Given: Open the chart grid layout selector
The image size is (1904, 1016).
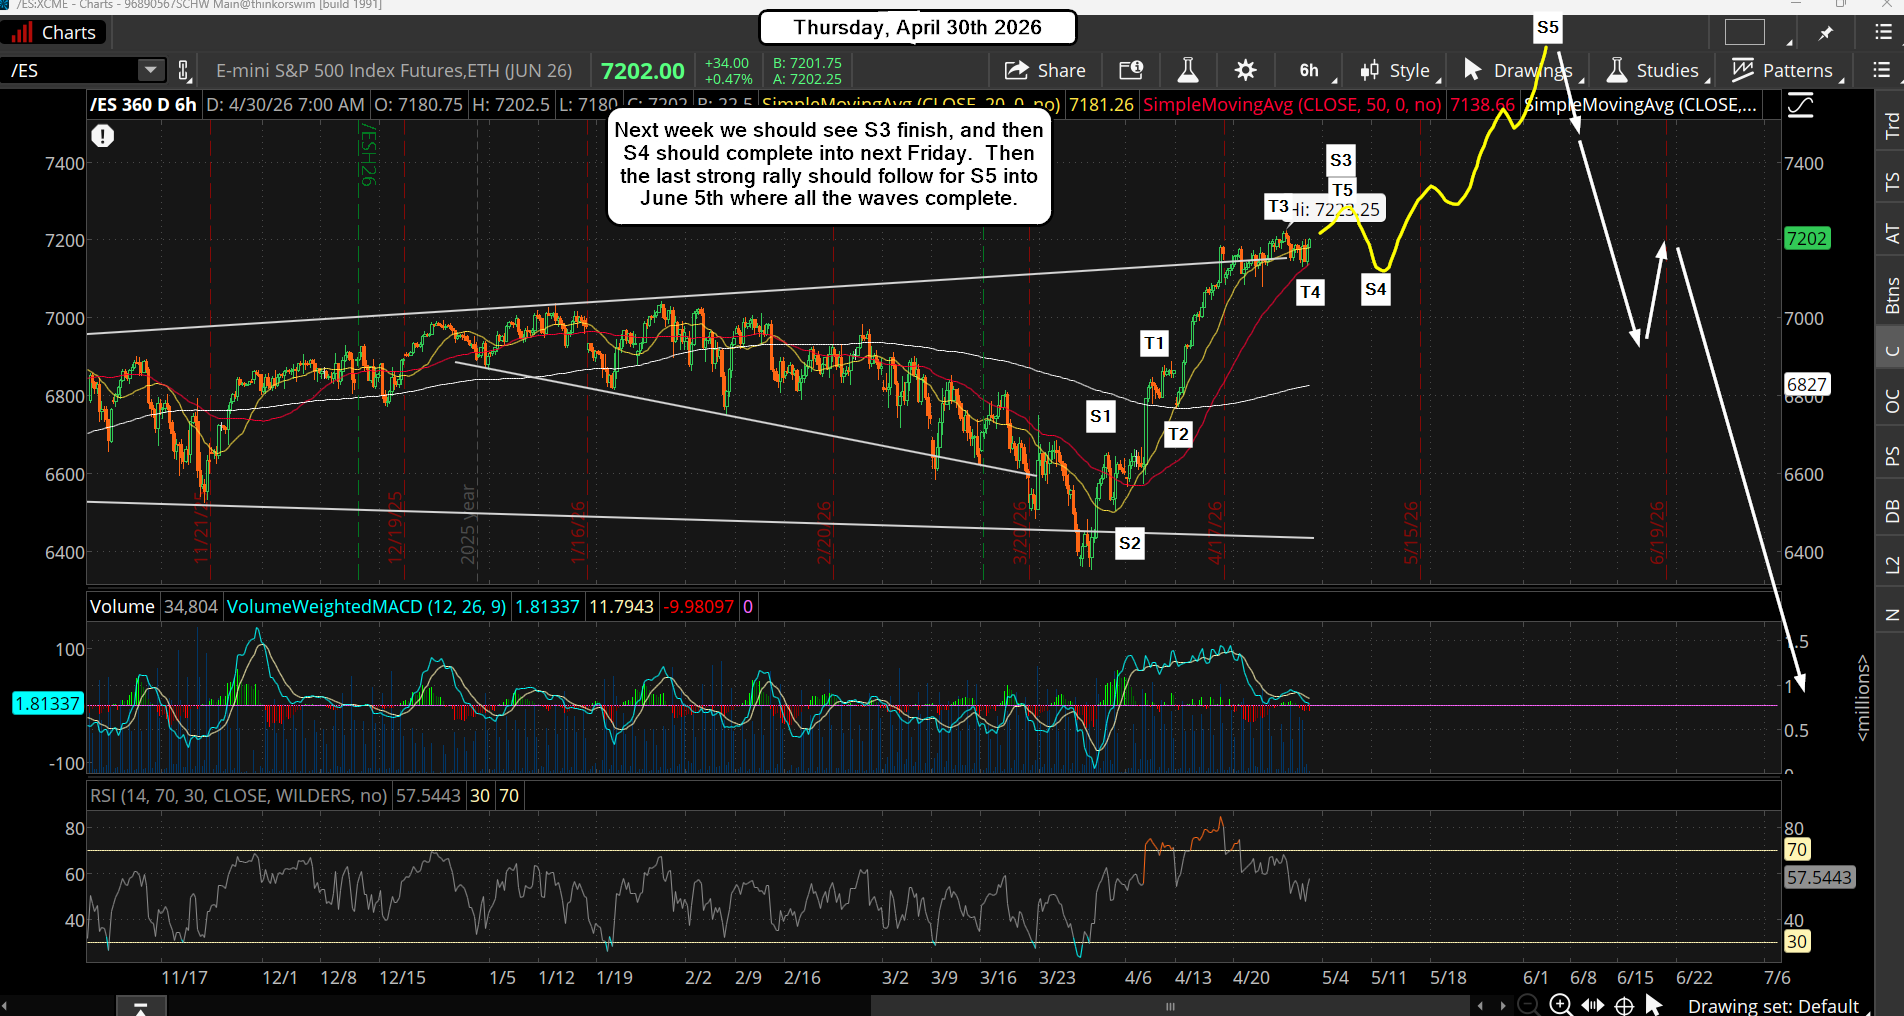Looking at the screenshot, I should pyautogui.click(x=1745, y=33).
